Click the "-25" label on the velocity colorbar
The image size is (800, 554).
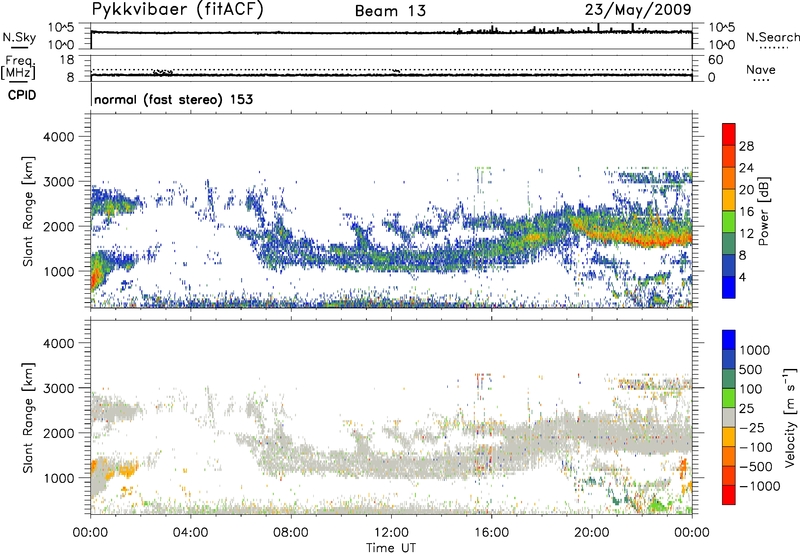click(x=751, y=428)
